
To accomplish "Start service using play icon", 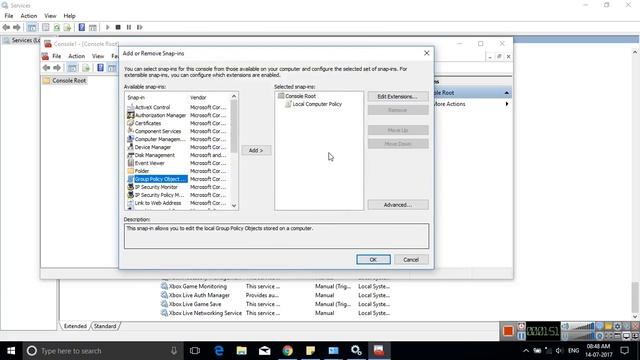I will [x=108, y=27].
